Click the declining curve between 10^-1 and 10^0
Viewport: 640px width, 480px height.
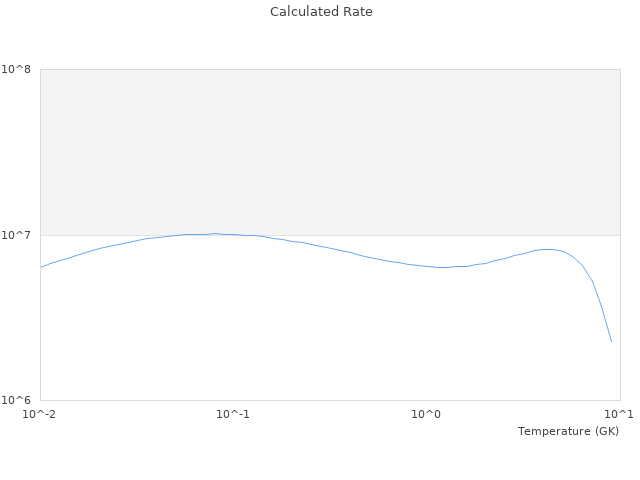click(330, 247)
